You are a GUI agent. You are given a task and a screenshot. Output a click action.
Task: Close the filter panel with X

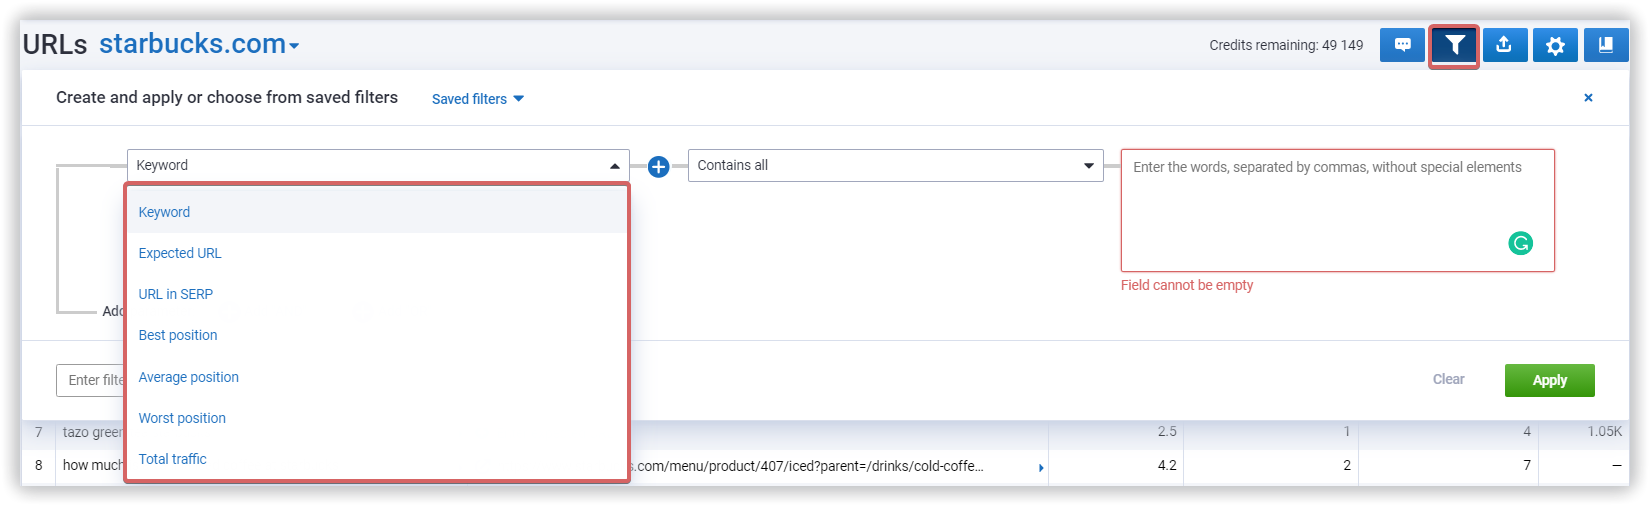coord(1588,98)
